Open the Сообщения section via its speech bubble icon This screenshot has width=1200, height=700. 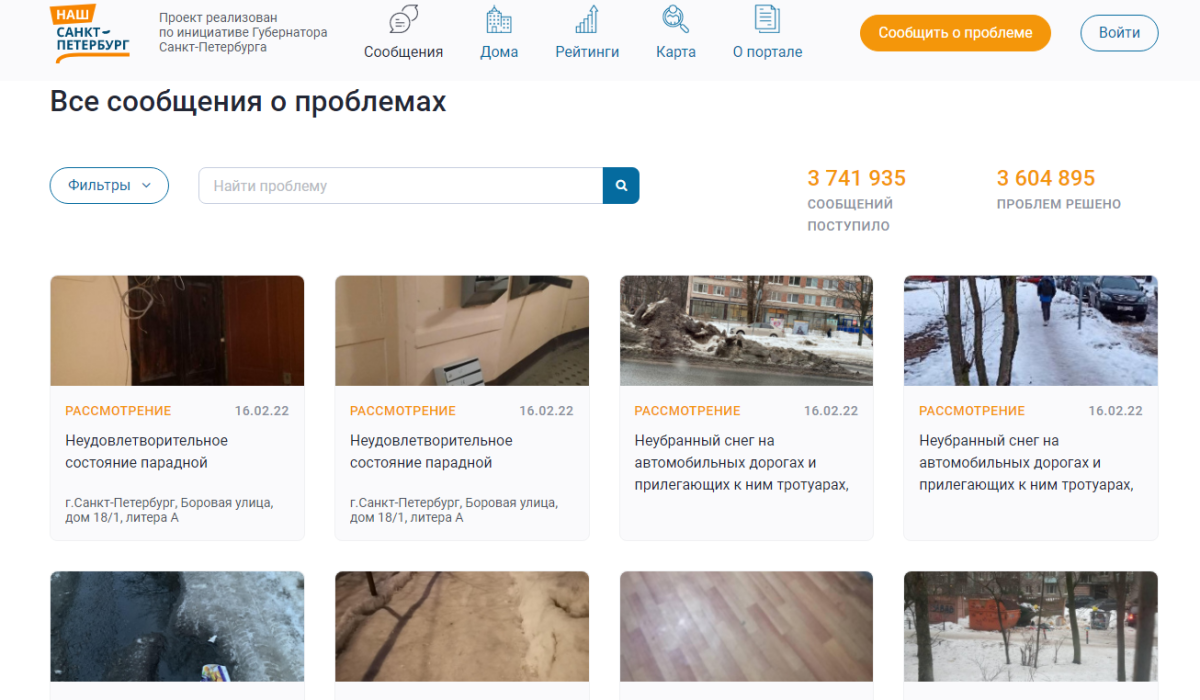pyautogui.click(x=403, y=22)
